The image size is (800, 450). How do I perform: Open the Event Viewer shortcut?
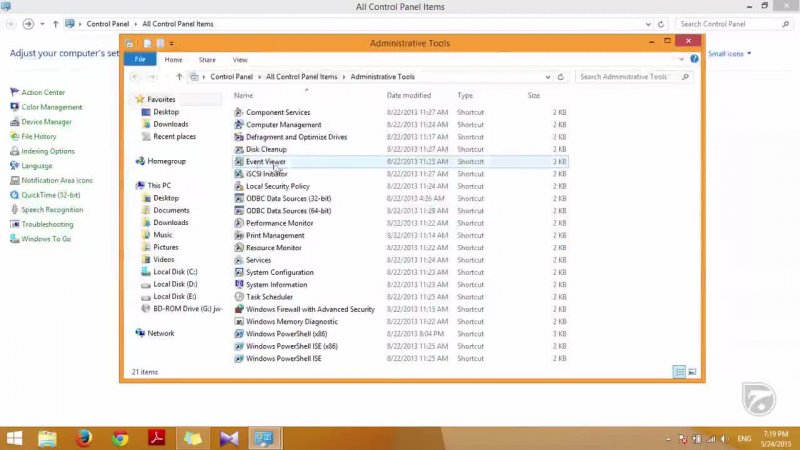coord(266,161)
